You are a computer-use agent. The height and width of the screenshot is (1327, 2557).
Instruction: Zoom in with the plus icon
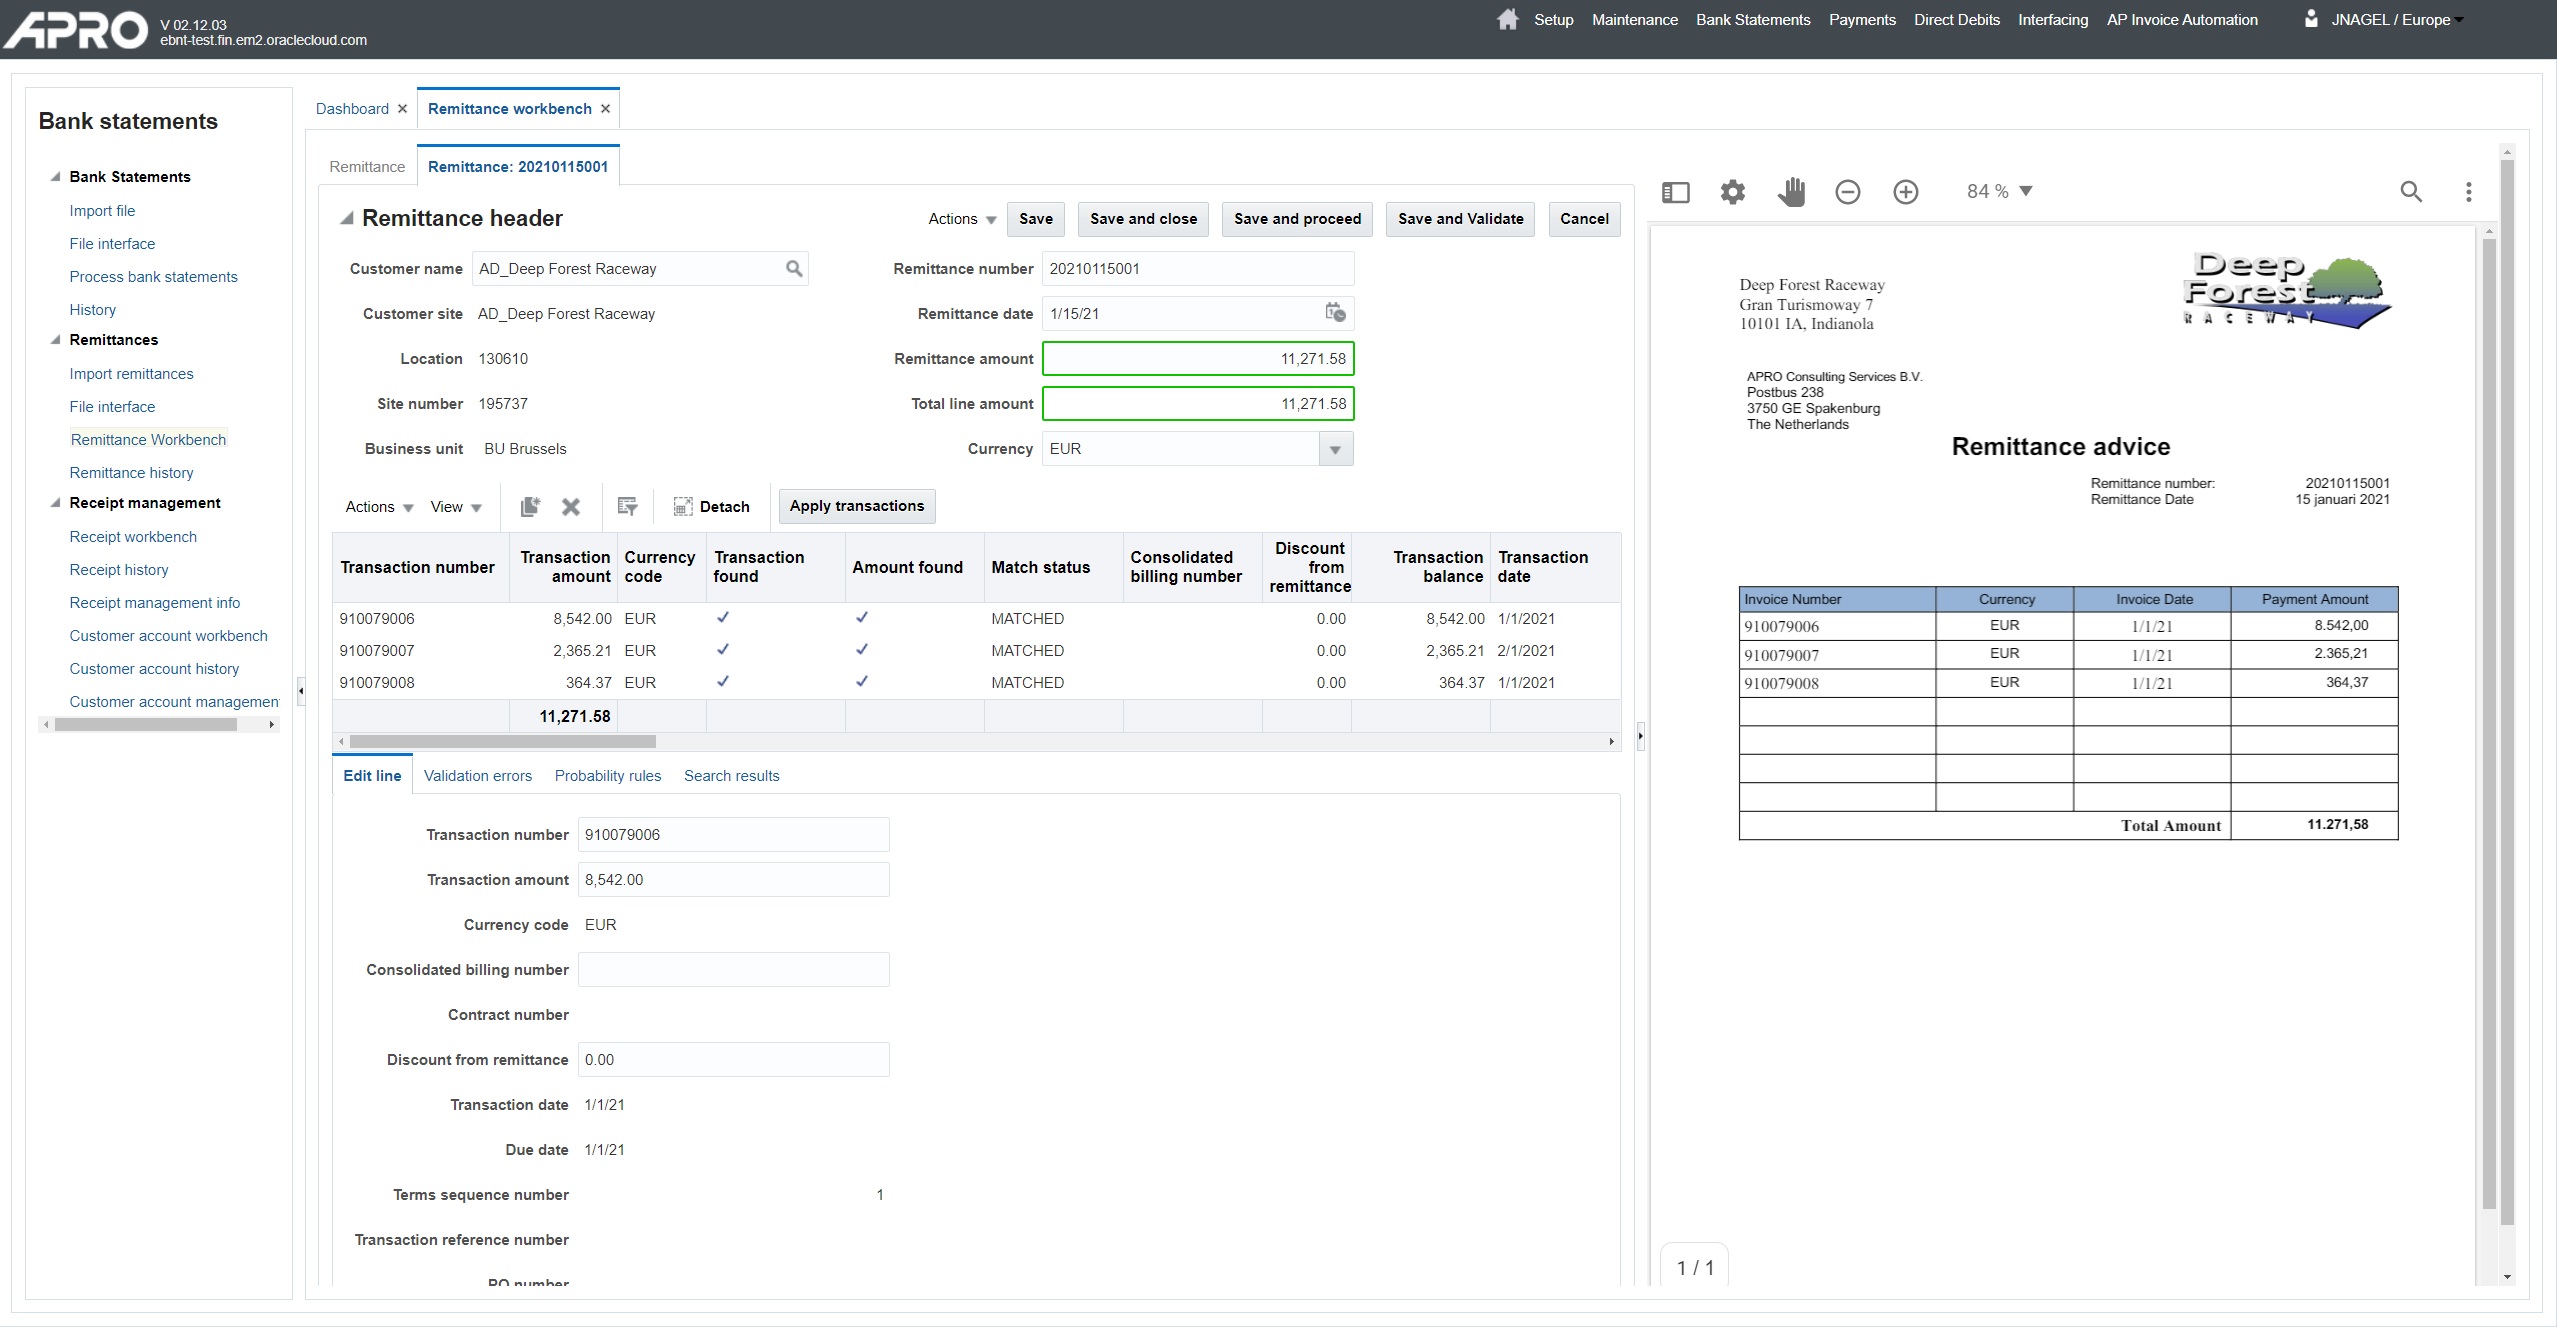point(1906,192)
